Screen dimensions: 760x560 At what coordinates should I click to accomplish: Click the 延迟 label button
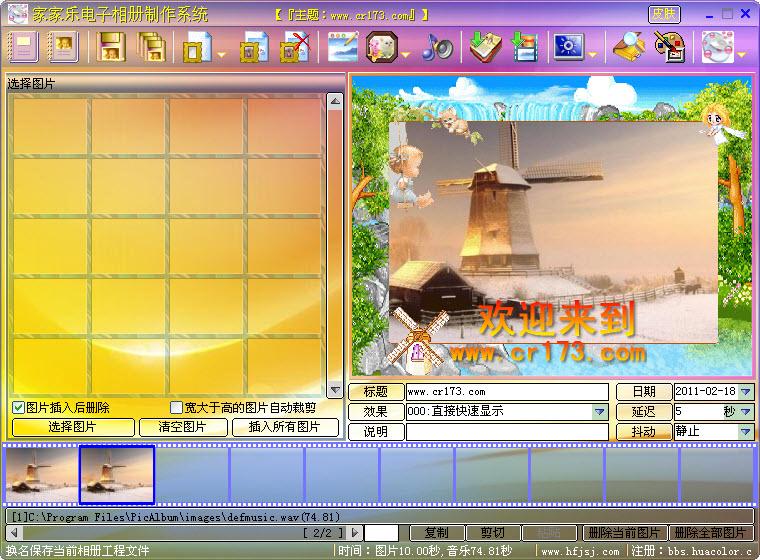click(644, 412)
